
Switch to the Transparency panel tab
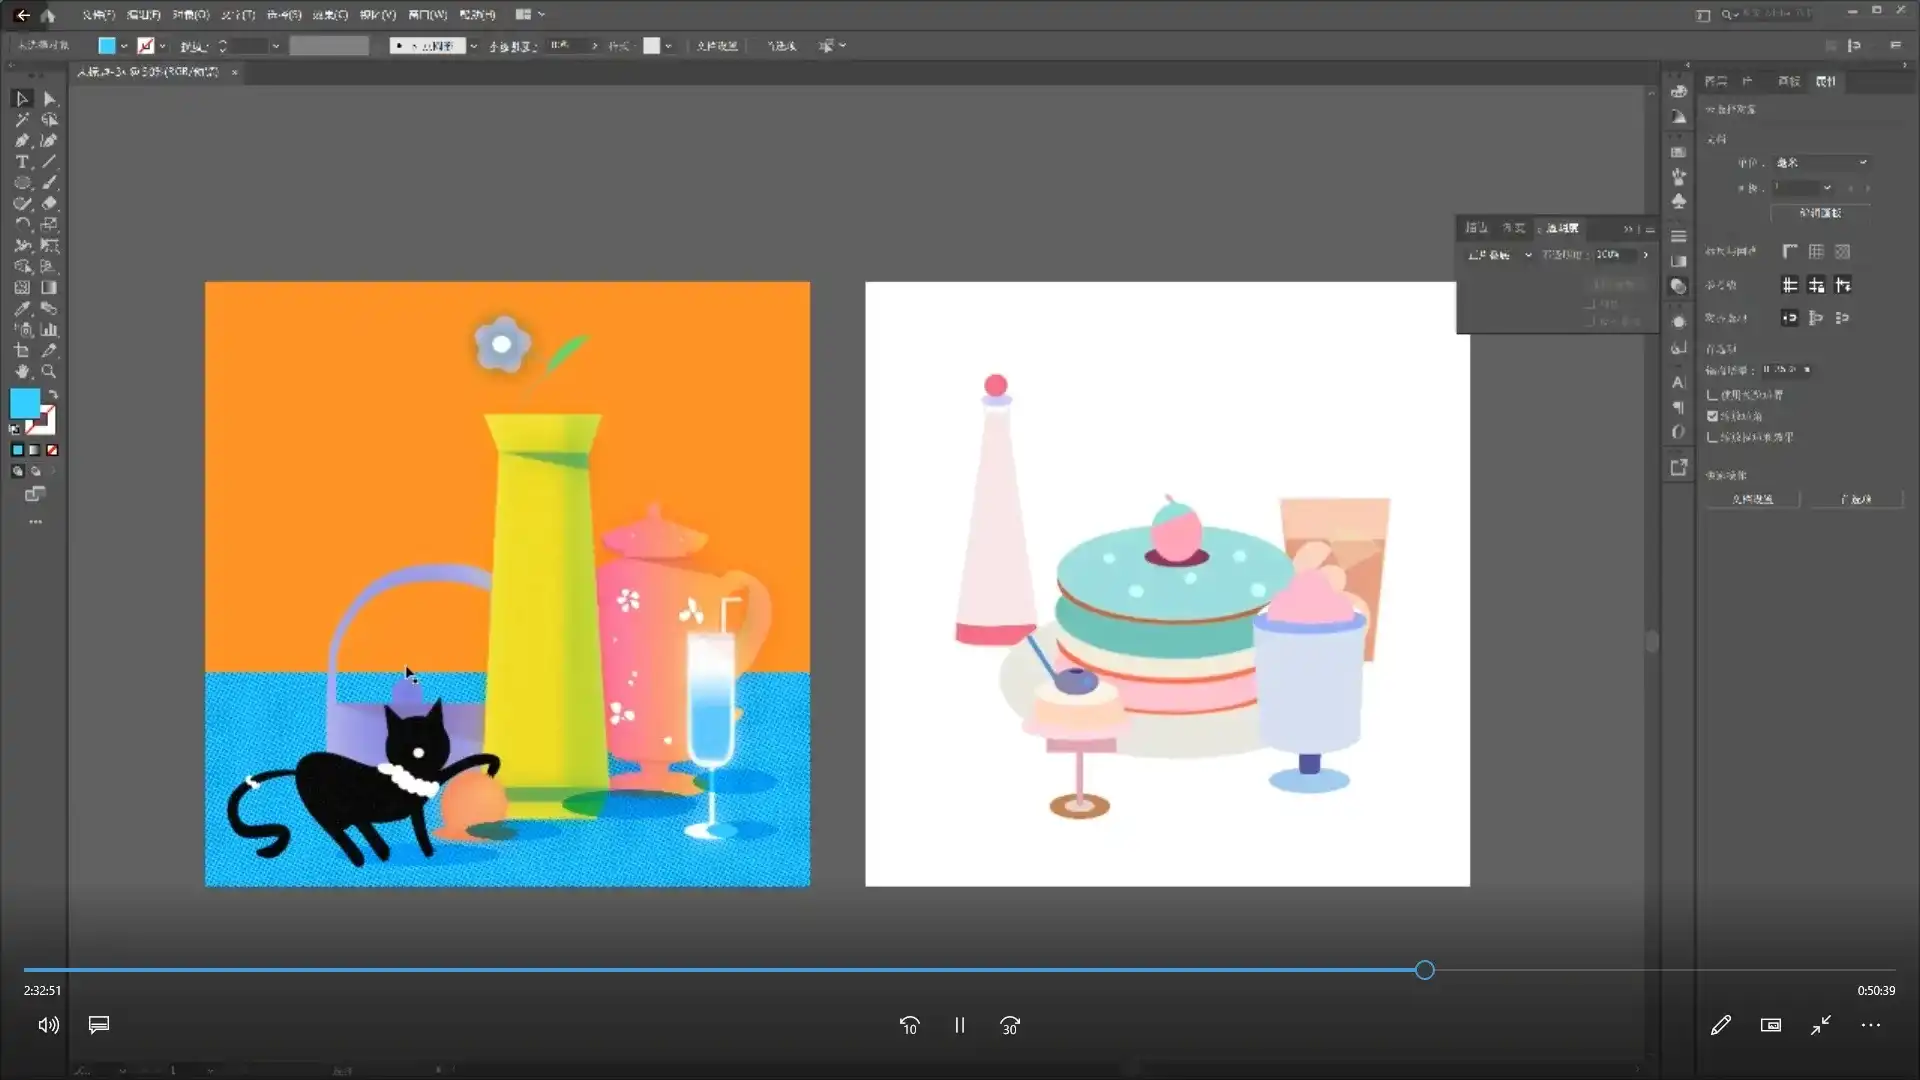tap(1560, 228)
